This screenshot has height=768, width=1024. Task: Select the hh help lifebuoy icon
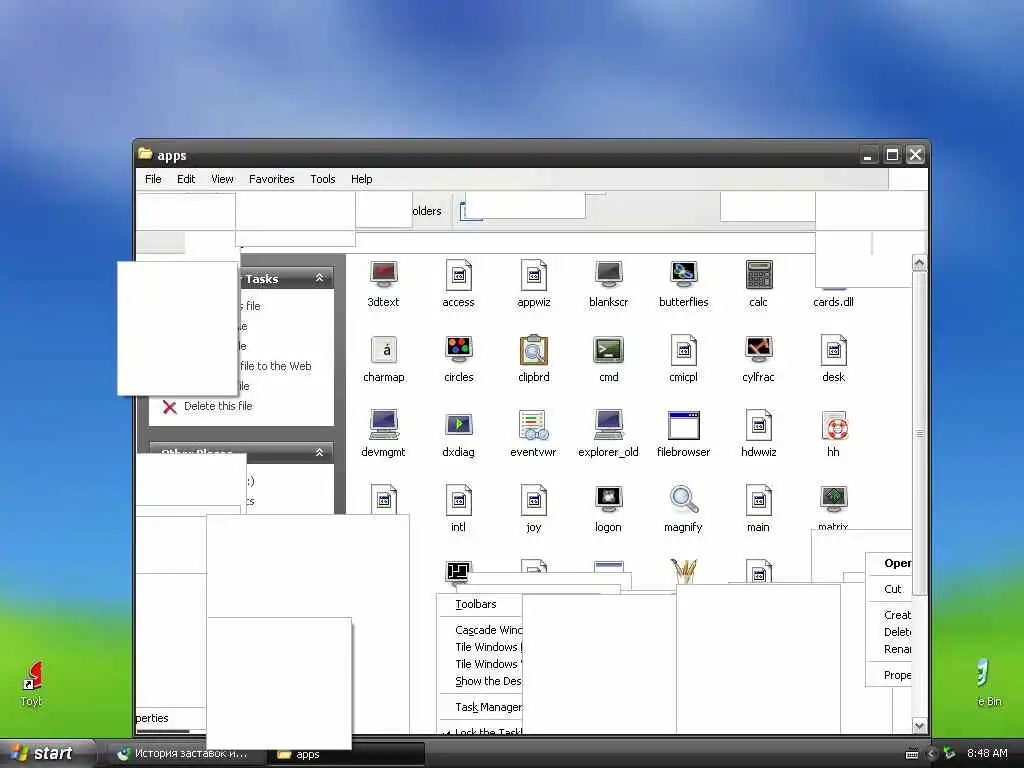[x=834, y=426]
